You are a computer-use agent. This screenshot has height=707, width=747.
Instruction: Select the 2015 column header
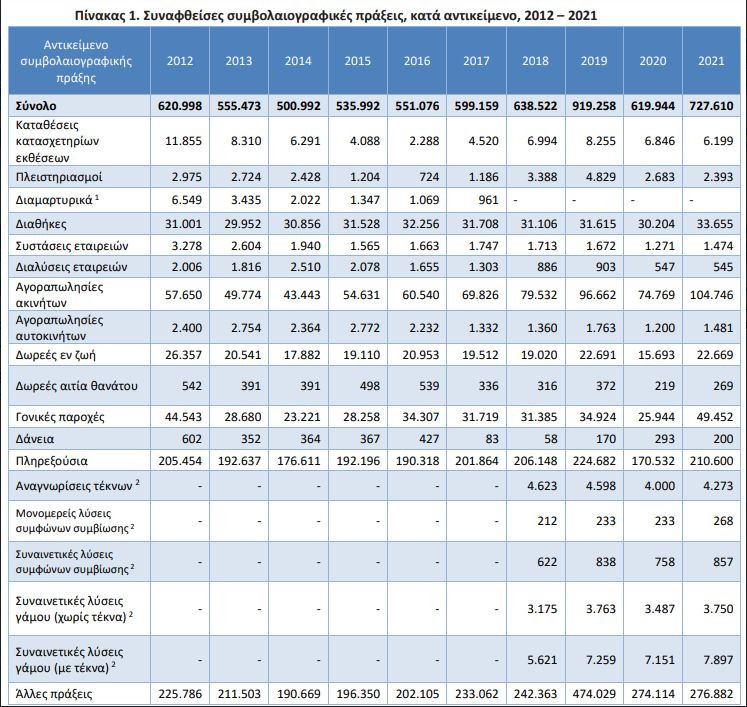tap(358, 61)
